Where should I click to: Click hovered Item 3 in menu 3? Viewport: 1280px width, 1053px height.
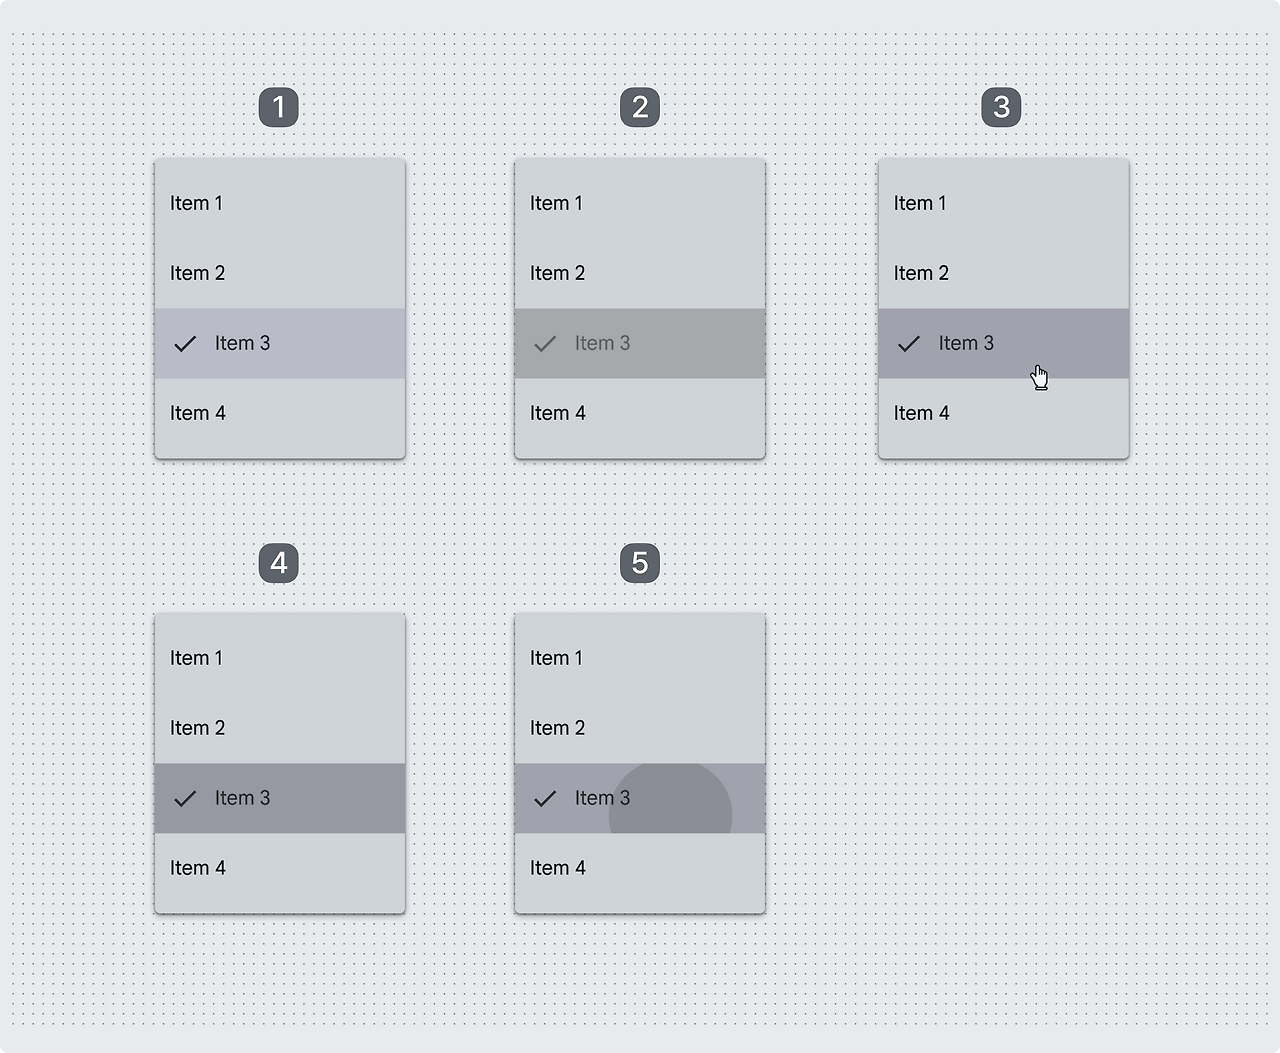click(1003, 343)
